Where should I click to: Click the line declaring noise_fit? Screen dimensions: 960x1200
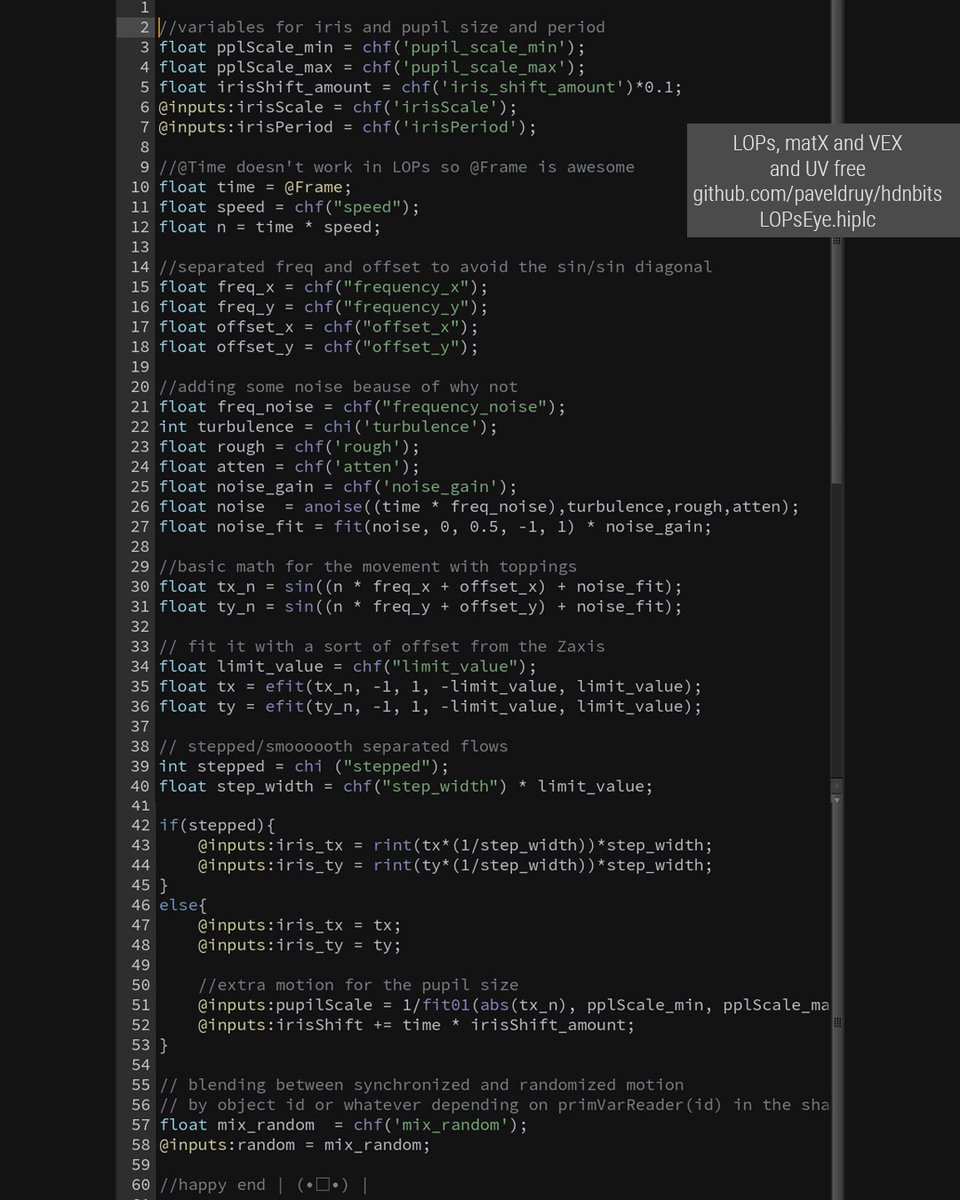(x=435, y=527)
